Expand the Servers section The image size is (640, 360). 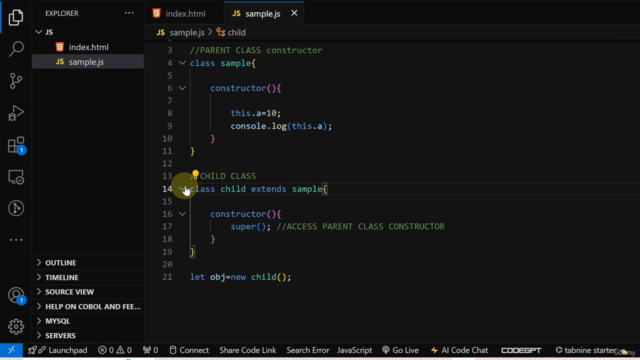88,336
